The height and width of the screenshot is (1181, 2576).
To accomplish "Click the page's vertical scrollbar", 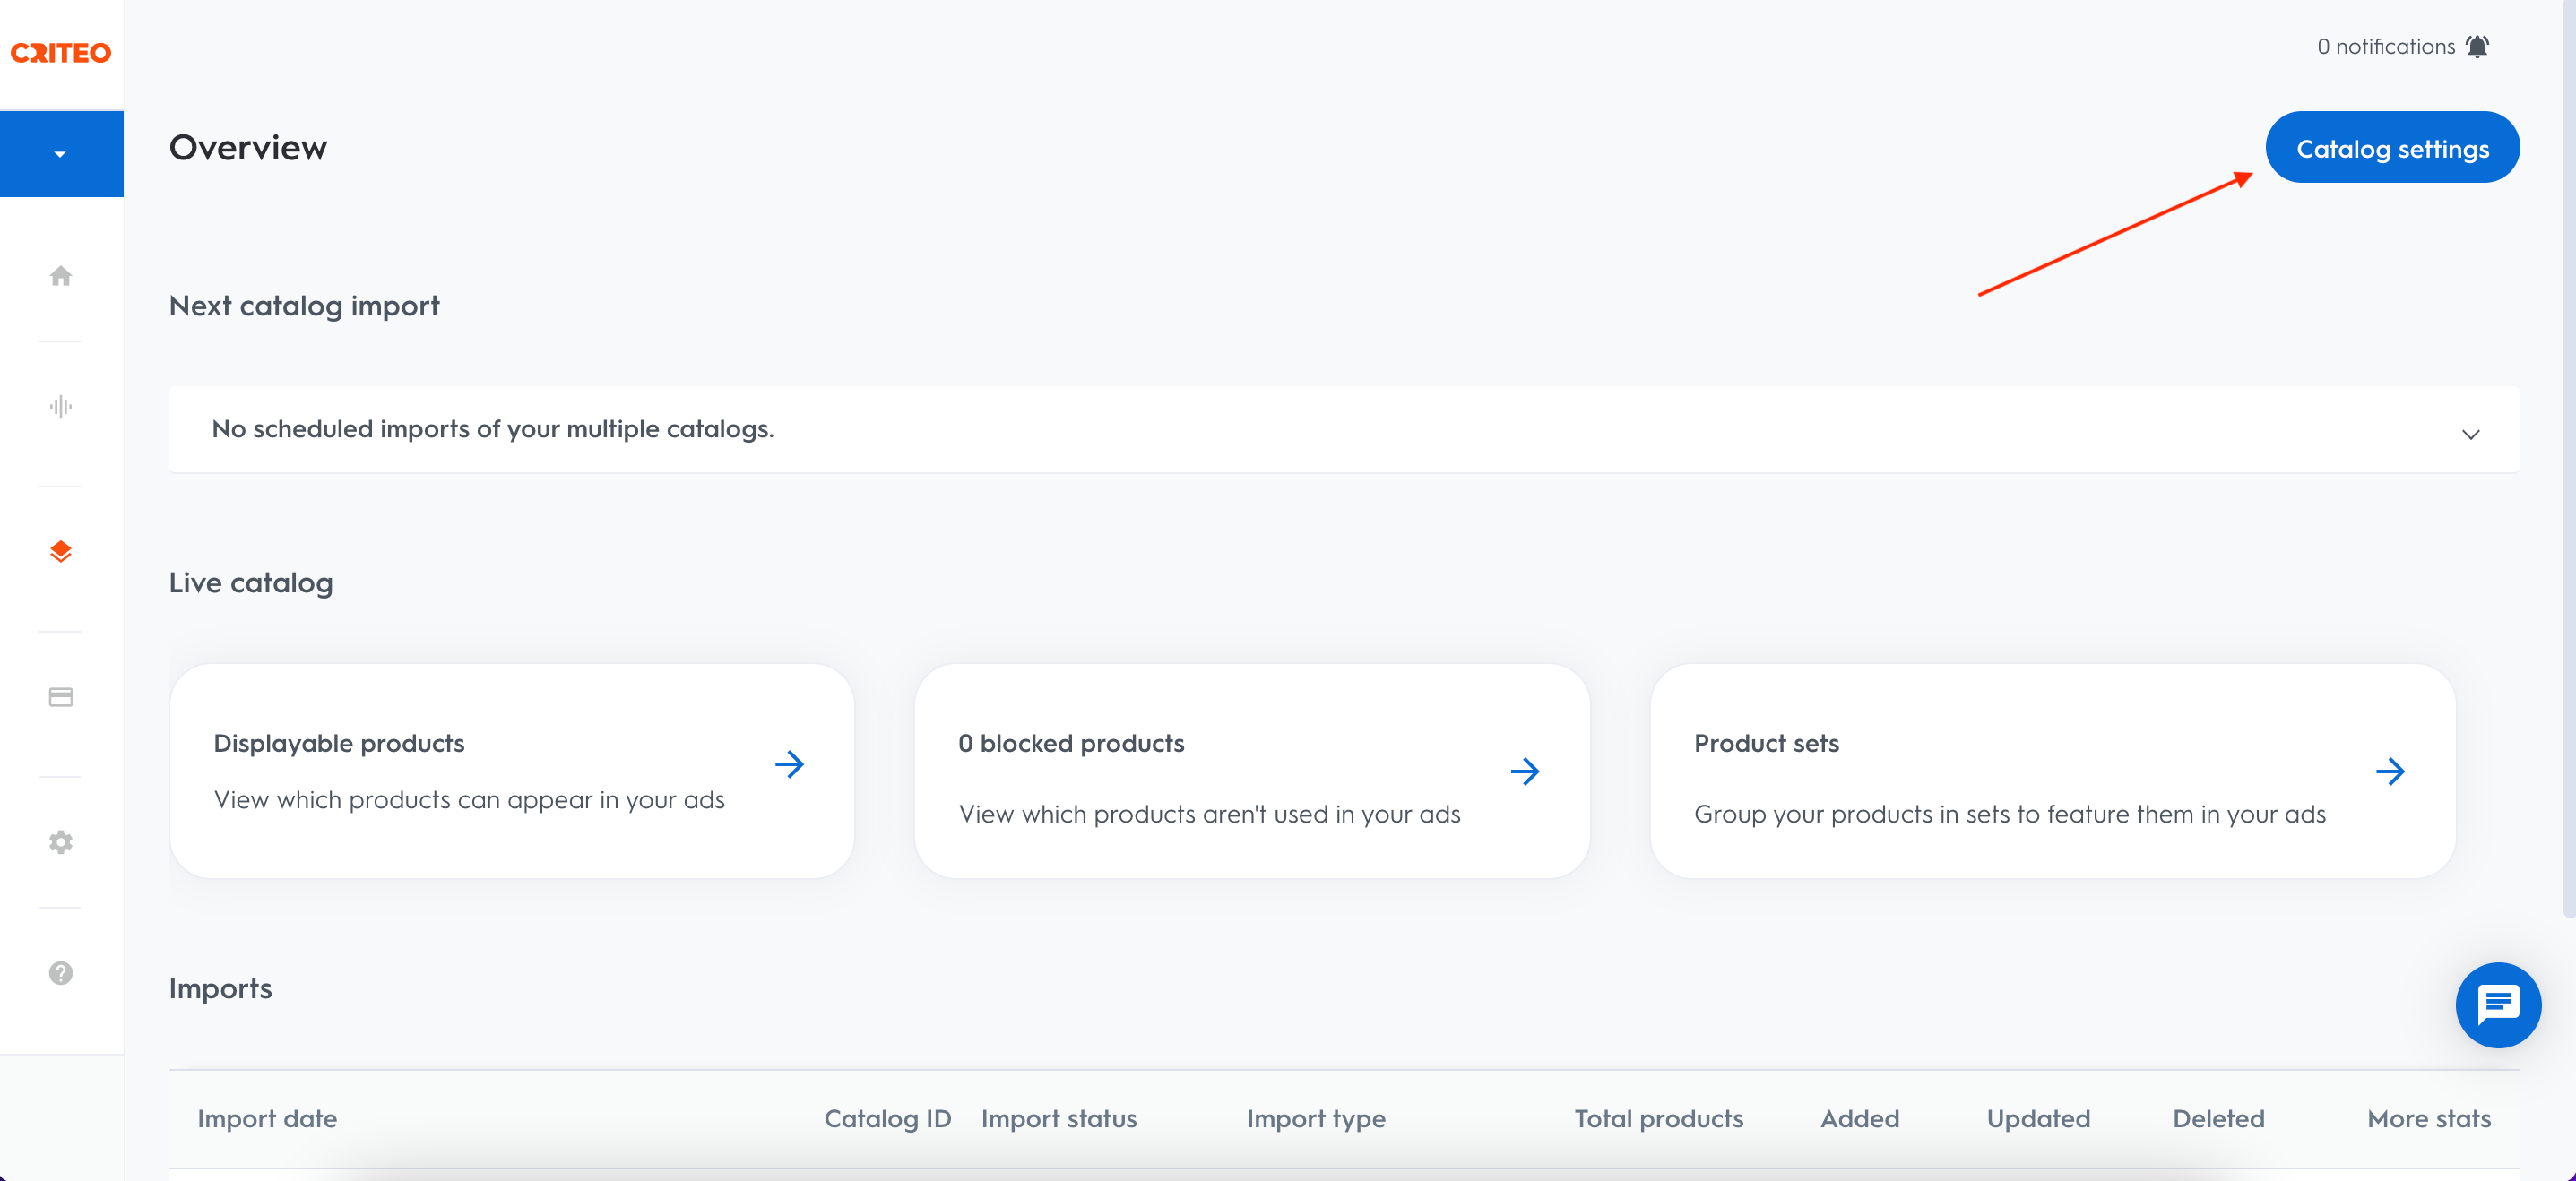I will pyautogui.click(x=2569, y=460).
